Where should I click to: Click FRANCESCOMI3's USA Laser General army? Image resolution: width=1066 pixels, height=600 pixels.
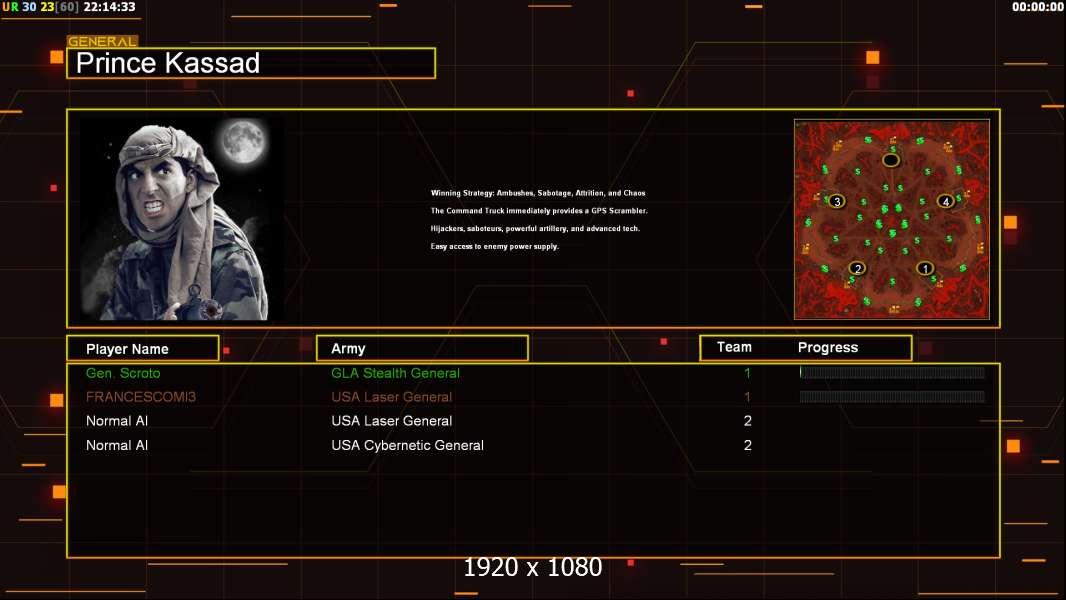[392, 397]
